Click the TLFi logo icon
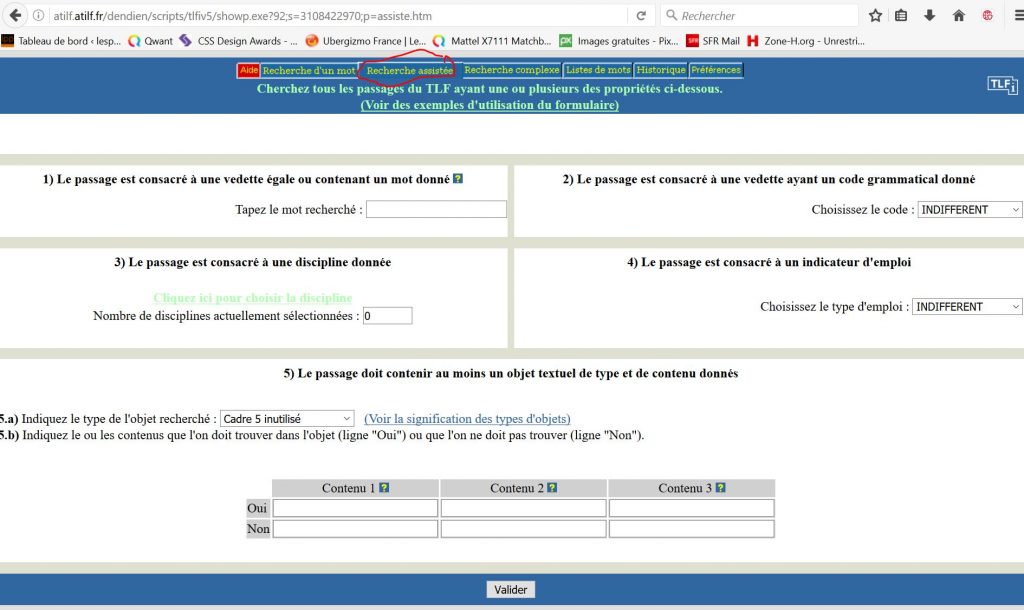The width and height of the screenshot is (1024, 610). pos(1003,85)
